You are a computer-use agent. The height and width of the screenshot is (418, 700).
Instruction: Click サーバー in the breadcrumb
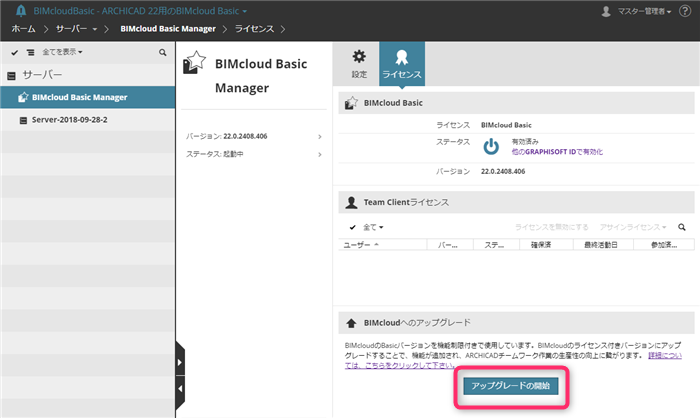tap(71, 29)
